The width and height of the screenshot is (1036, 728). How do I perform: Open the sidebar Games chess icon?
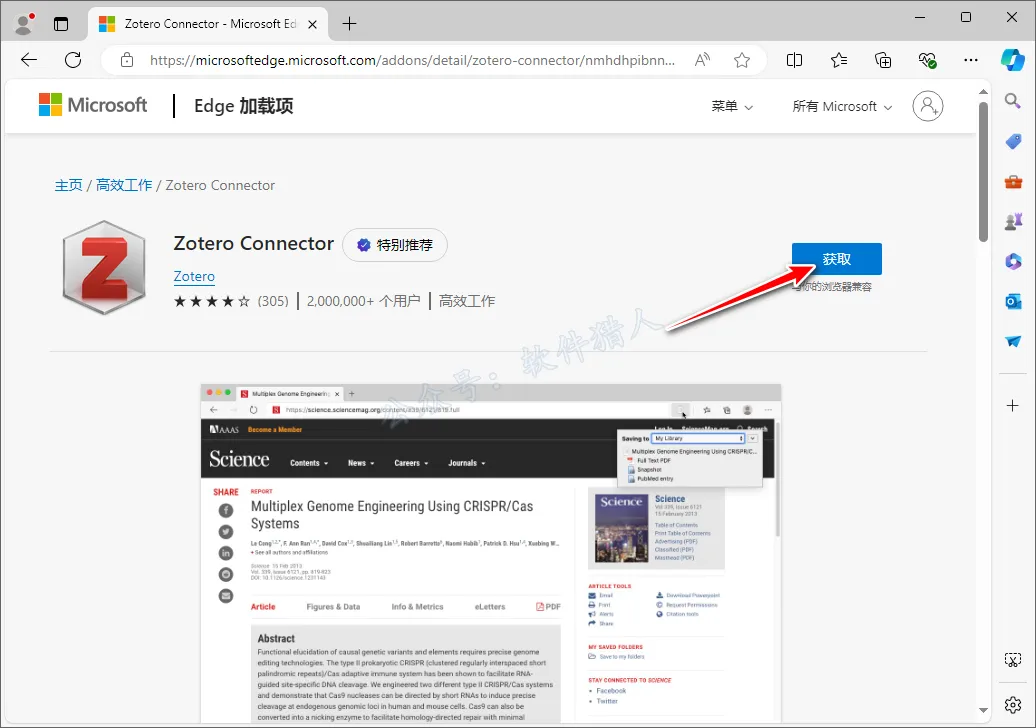pyautogui.click(x=1013, y=221)
